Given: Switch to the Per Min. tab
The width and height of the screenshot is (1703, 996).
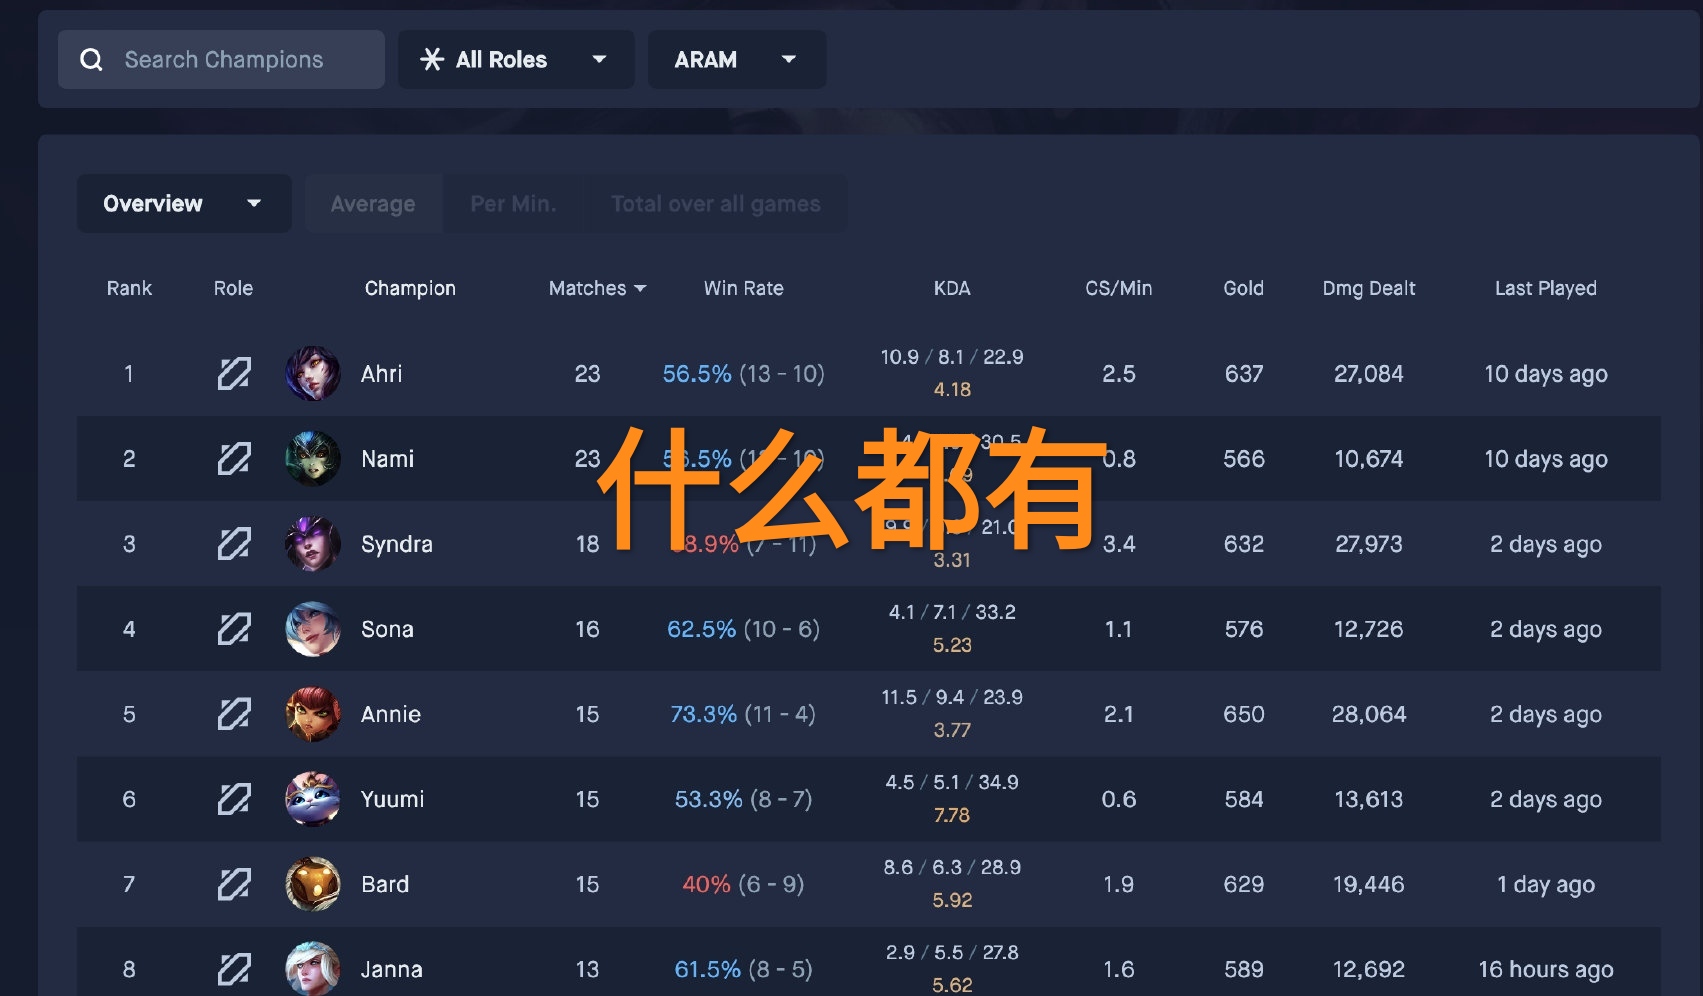Looking at the screenshot, I should pos(514,203).
